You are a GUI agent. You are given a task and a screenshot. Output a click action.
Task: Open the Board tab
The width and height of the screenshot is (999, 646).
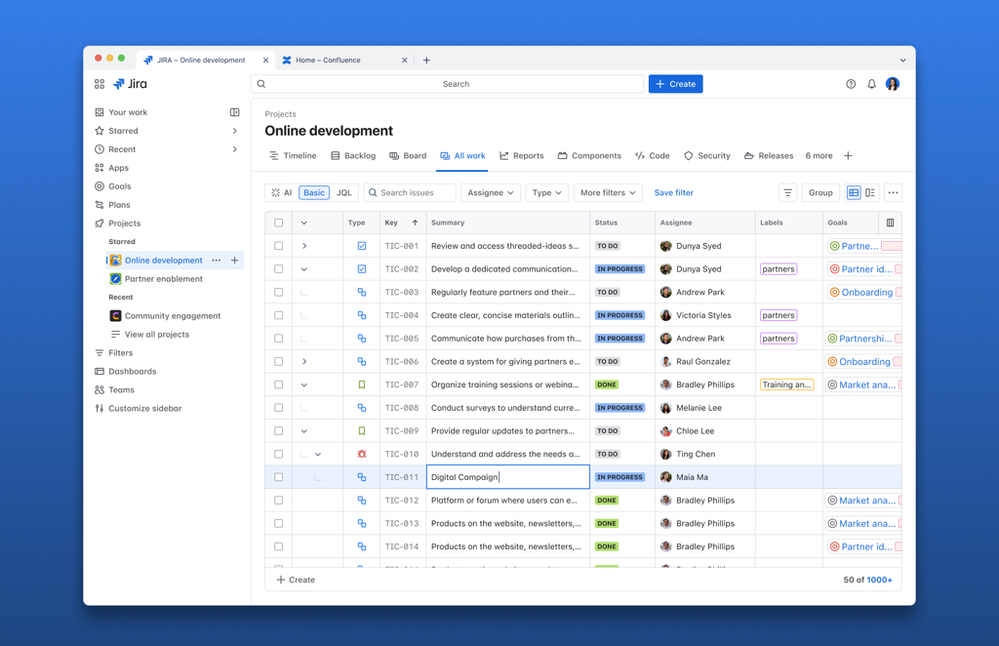point(408,155)
